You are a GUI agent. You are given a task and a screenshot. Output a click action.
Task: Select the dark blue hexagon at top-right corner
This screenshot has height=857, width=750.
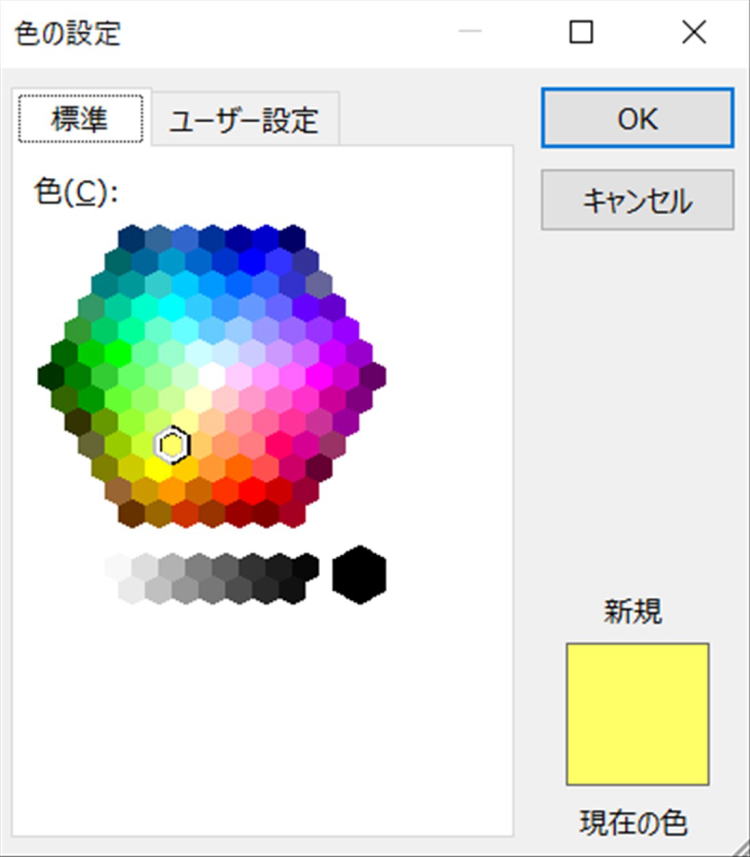(292, 238)
